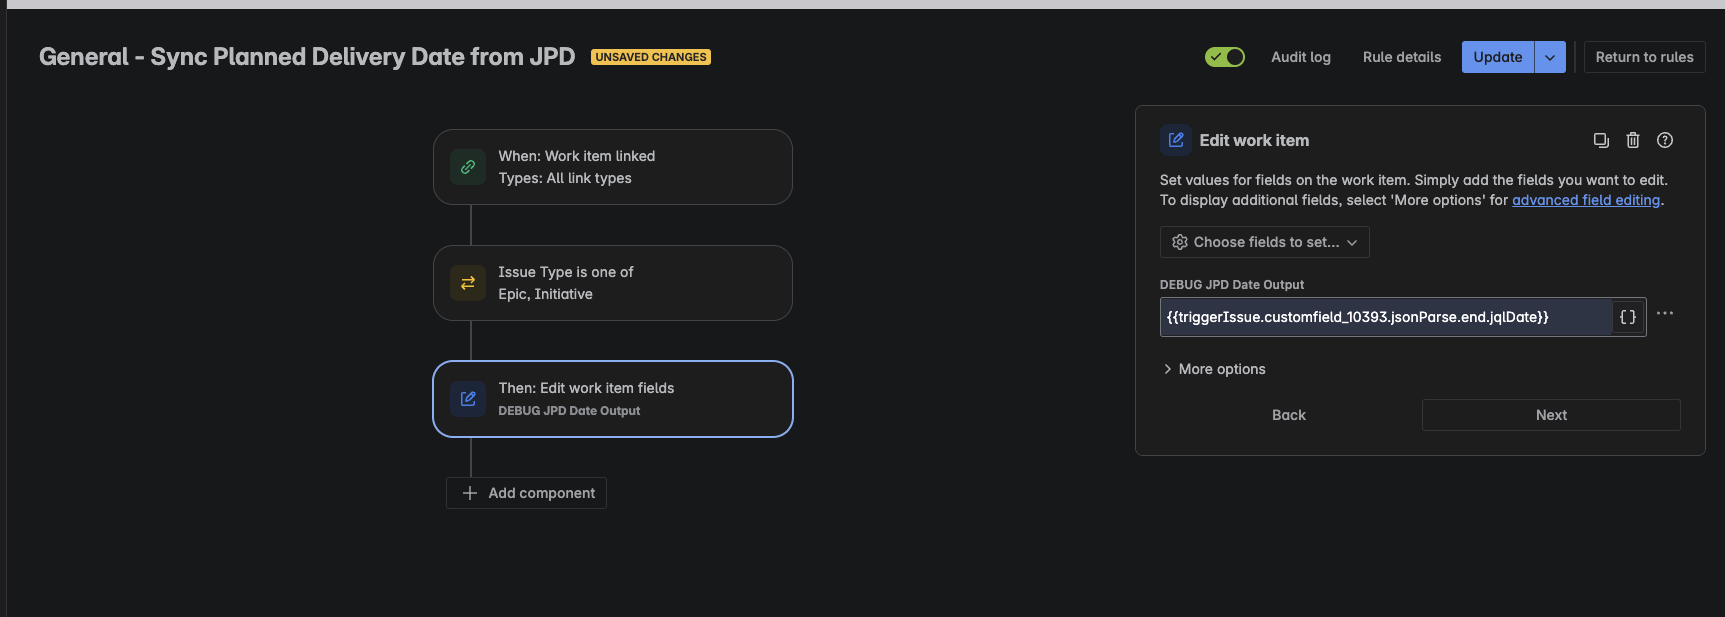
Task: Insert smart value with curly braces button
Action: pos(1628,317)
